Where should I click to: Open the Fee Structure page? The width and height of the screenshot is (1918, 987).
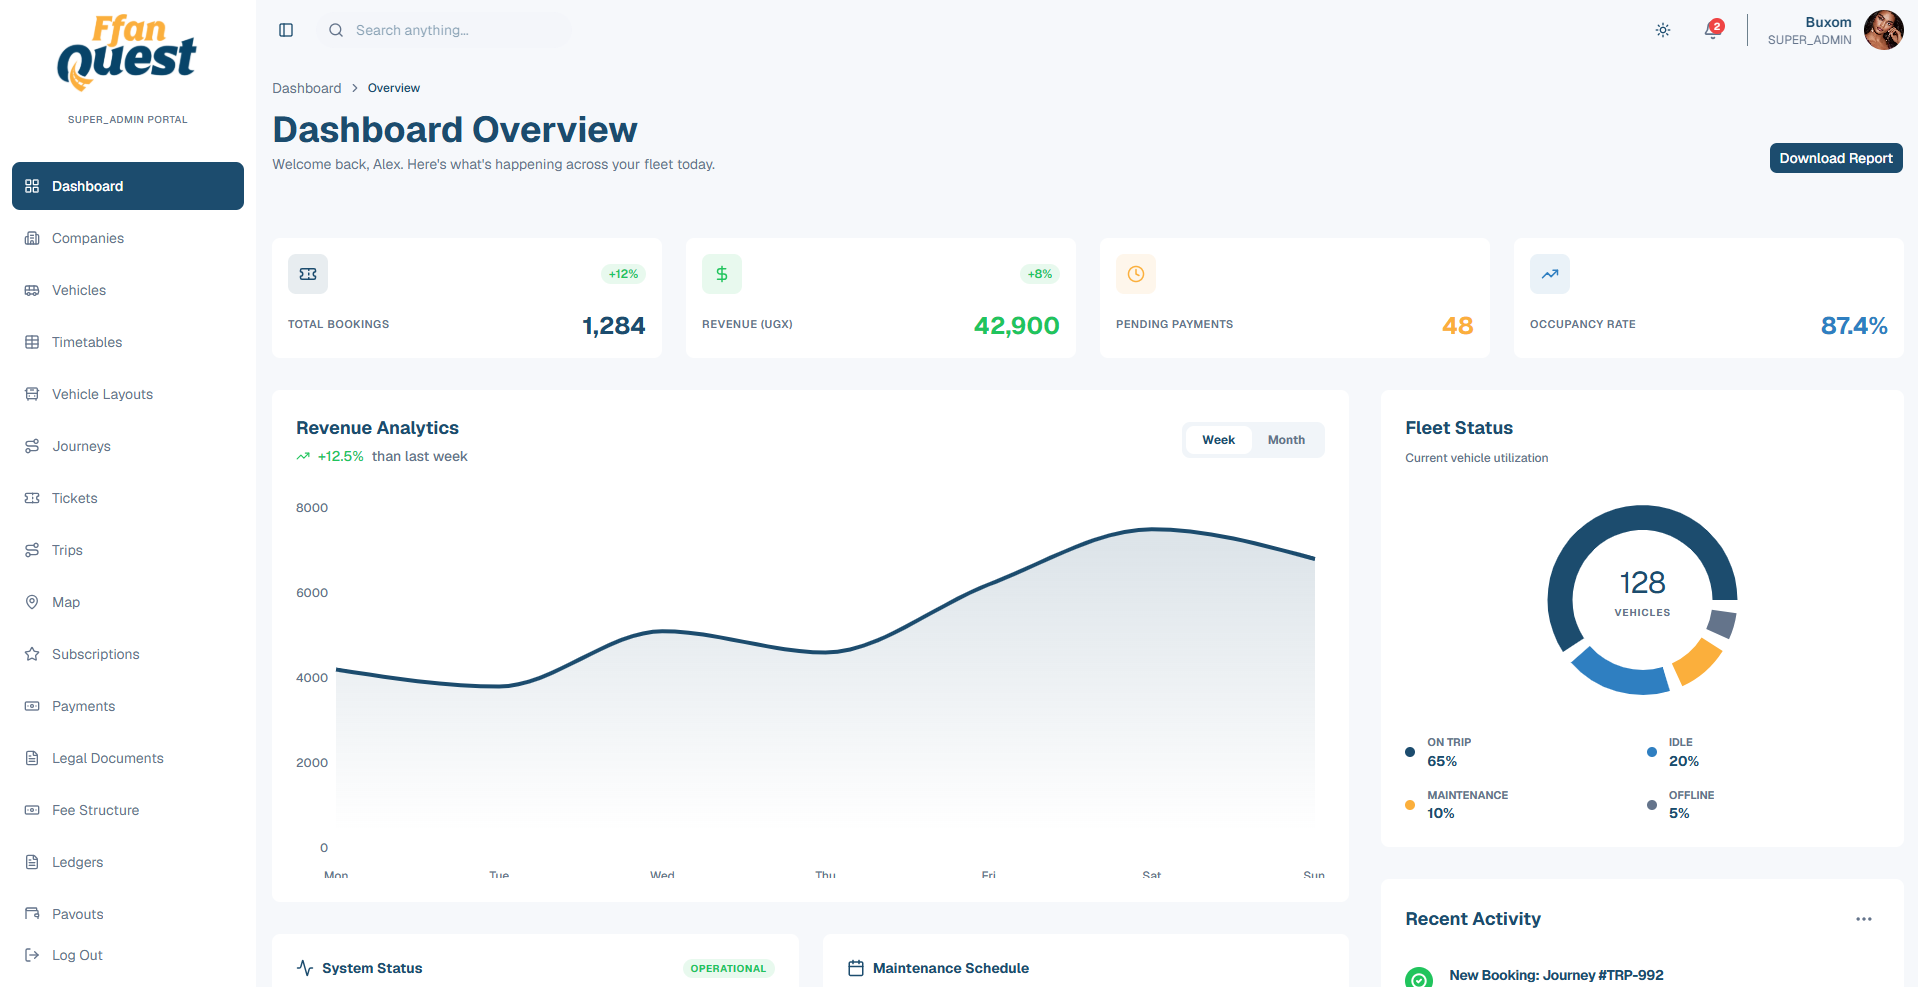[x=128, y=810]
